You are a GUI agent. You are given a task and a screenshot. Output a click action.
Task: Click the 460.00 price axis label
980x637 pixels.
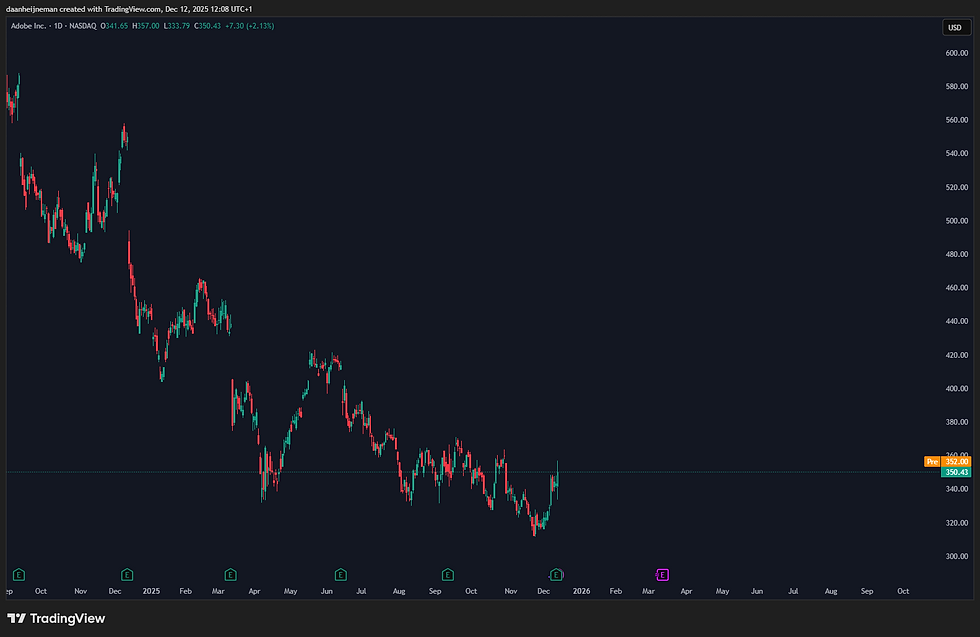956,288
